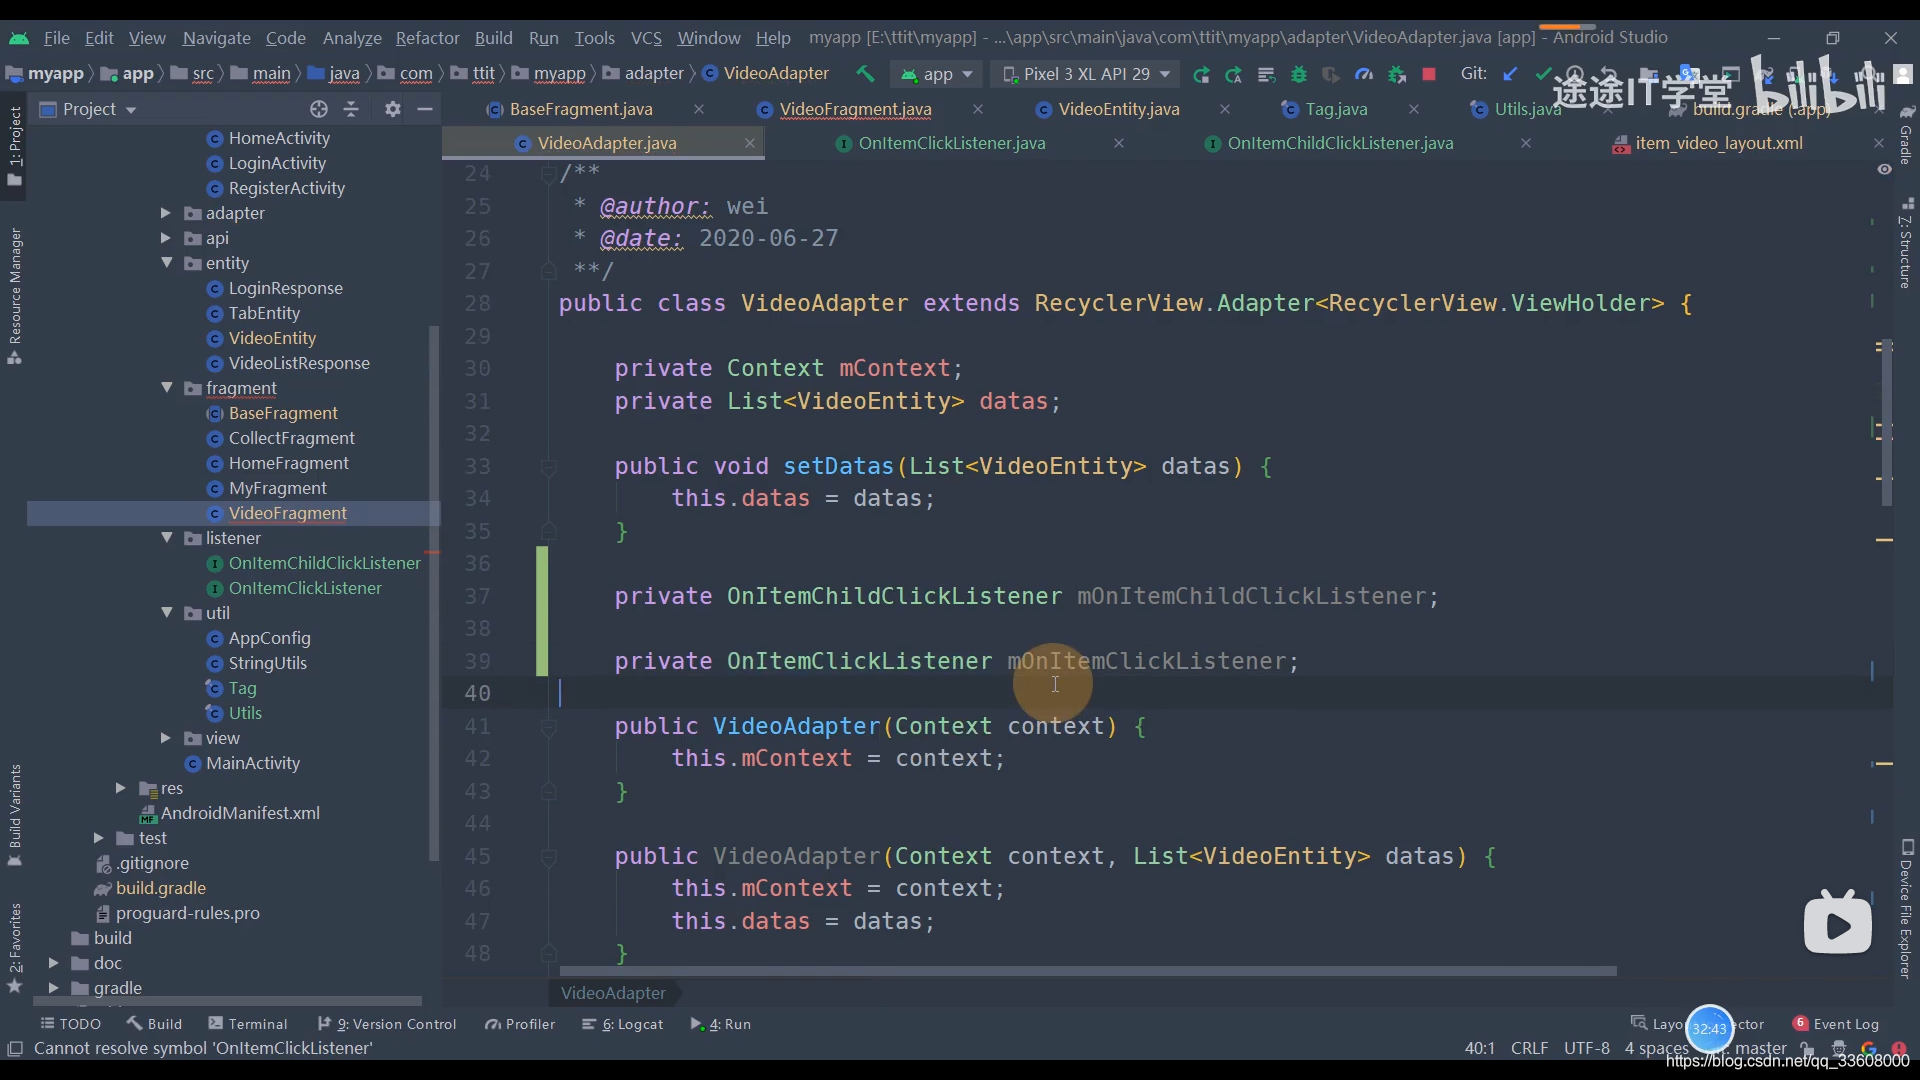This screenshot has height=1080, width=1920.
Task: Open the Event Log
Action: pos(1836,1024)
